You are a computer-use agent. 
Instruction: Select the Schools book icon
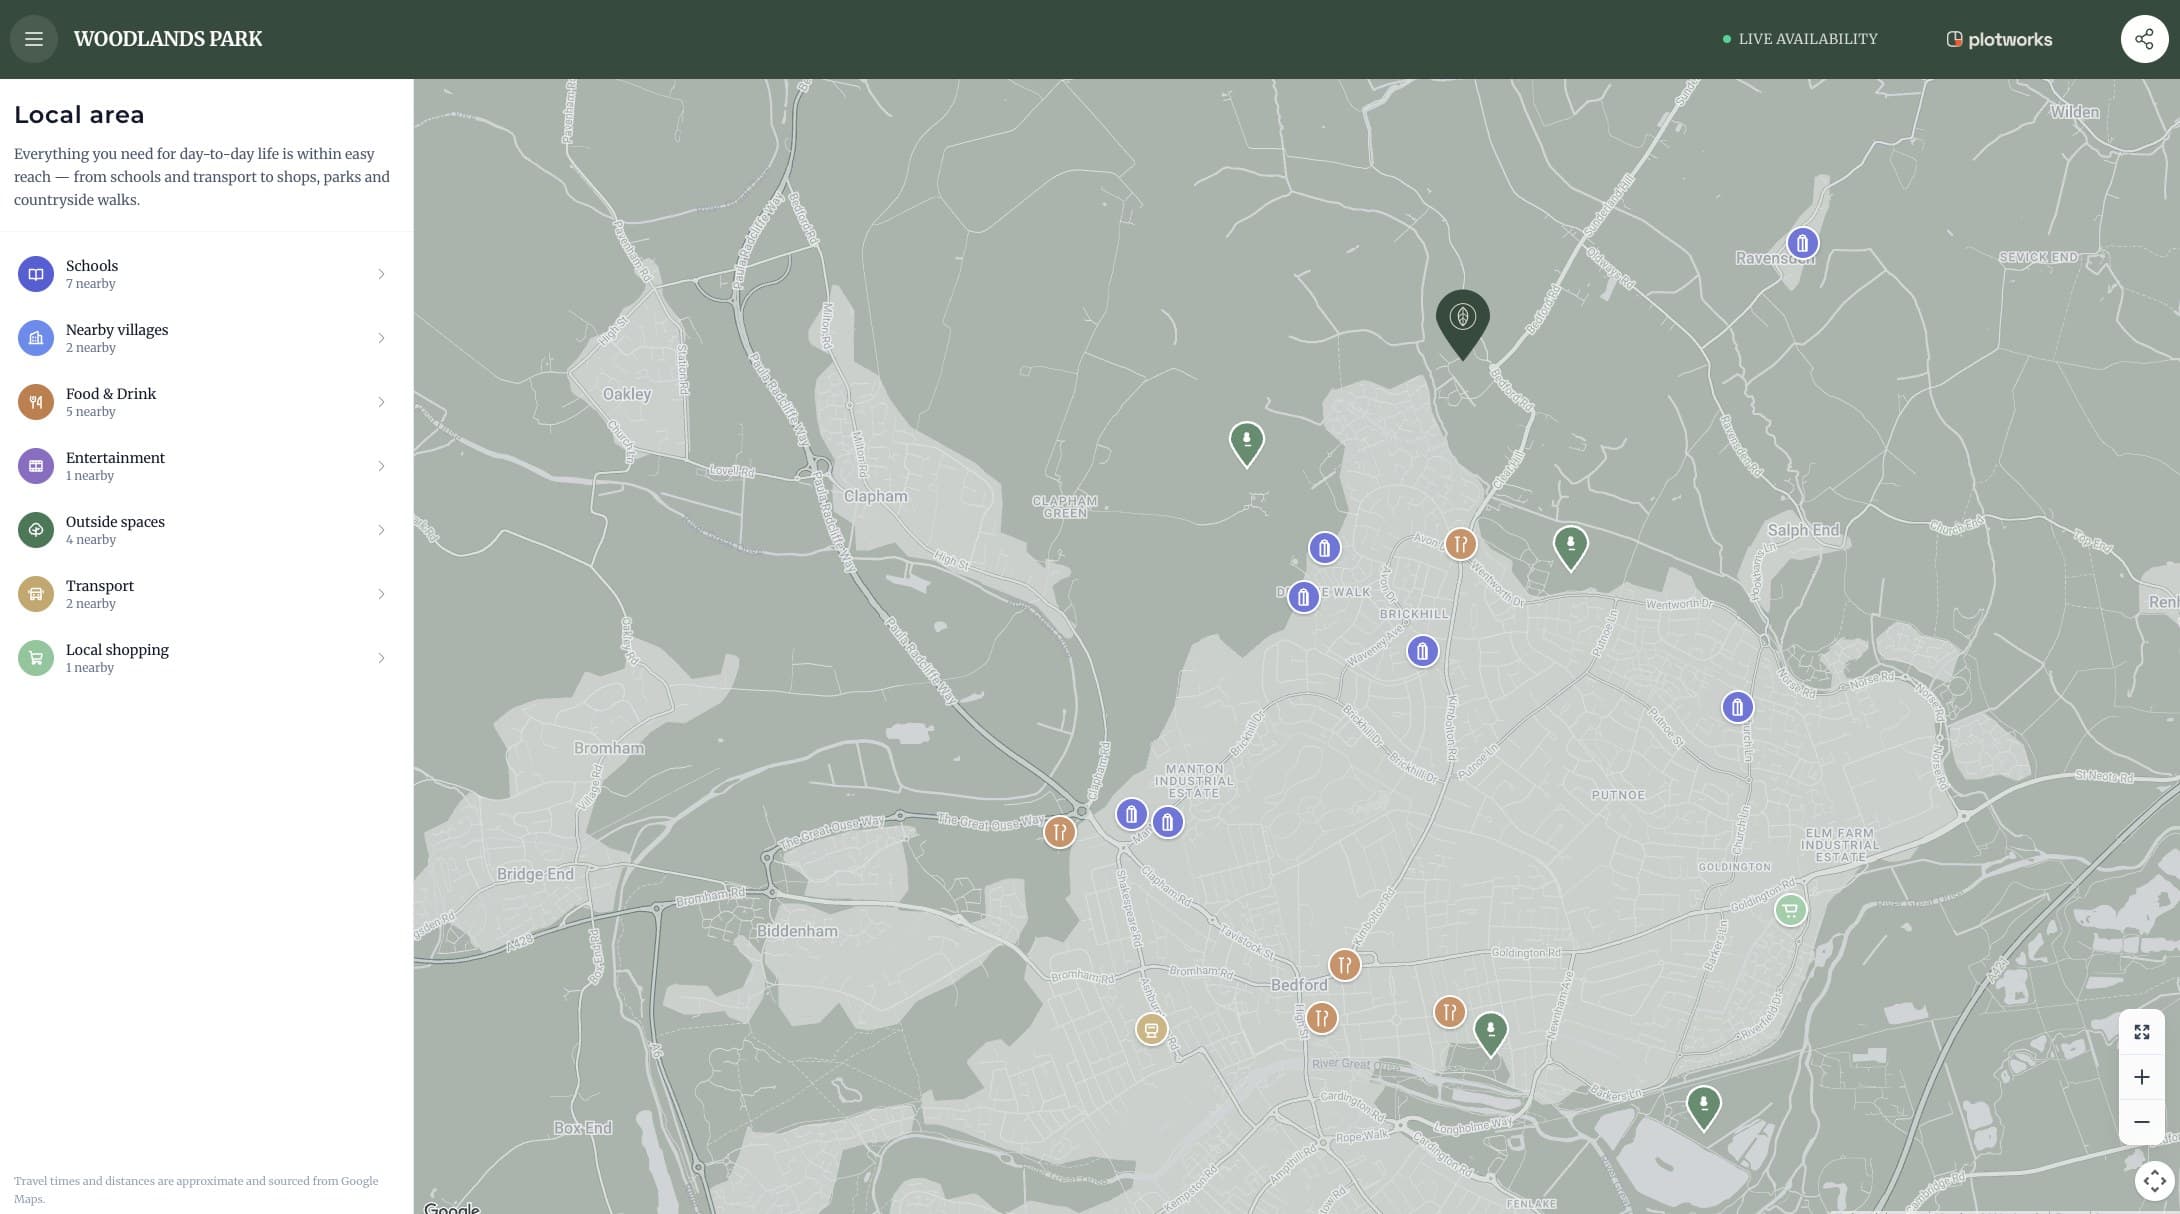click(36, 274)
